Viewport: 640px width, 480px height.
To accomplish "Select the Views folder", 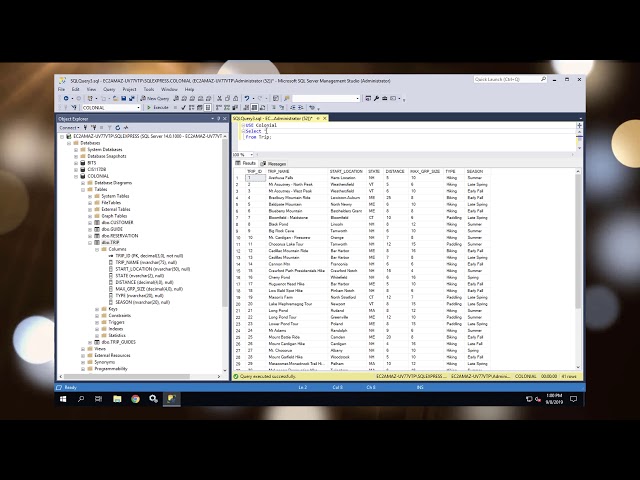I will click(x=100, y=349).
